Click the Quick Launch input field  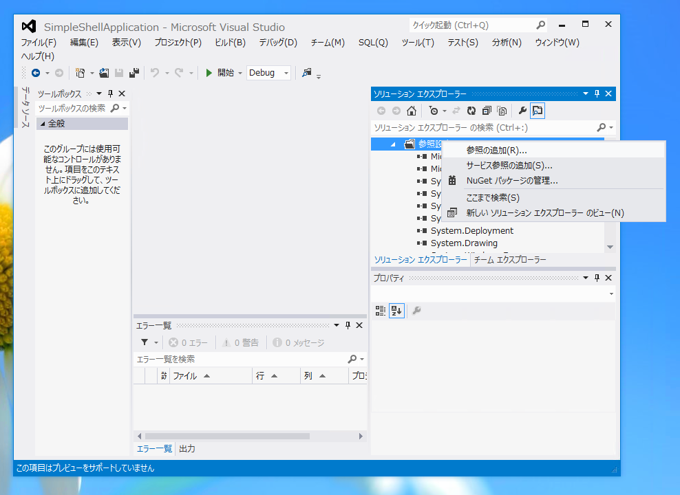[473, 25]
